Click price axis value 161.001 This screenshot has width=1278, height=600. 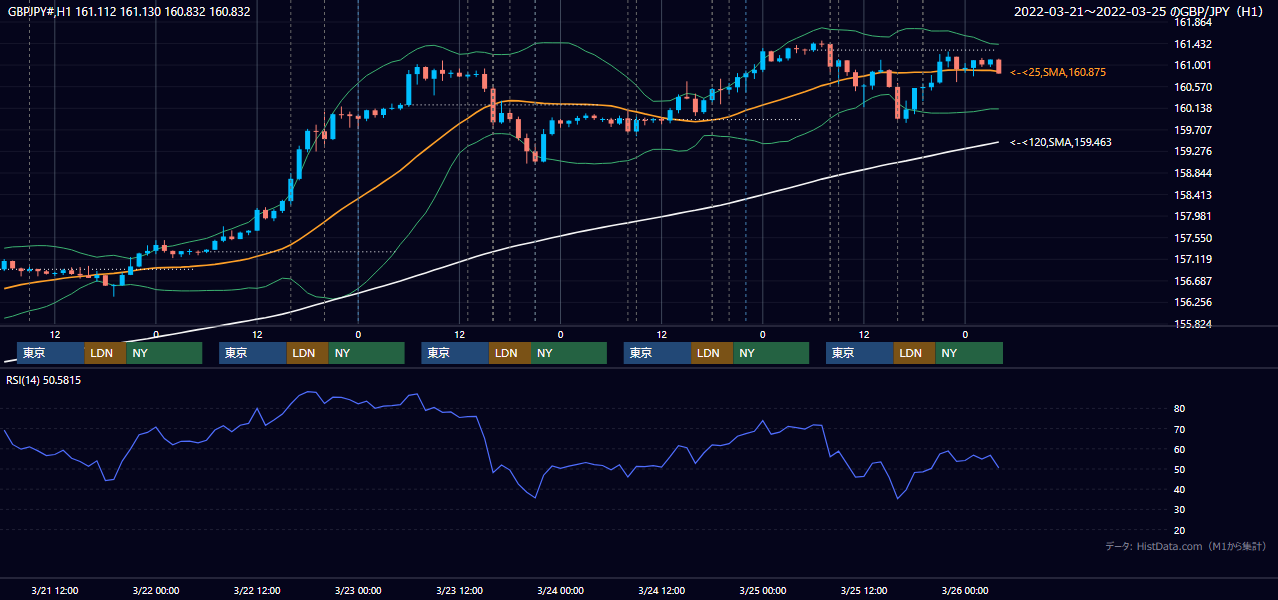(x=1193, y=65)
